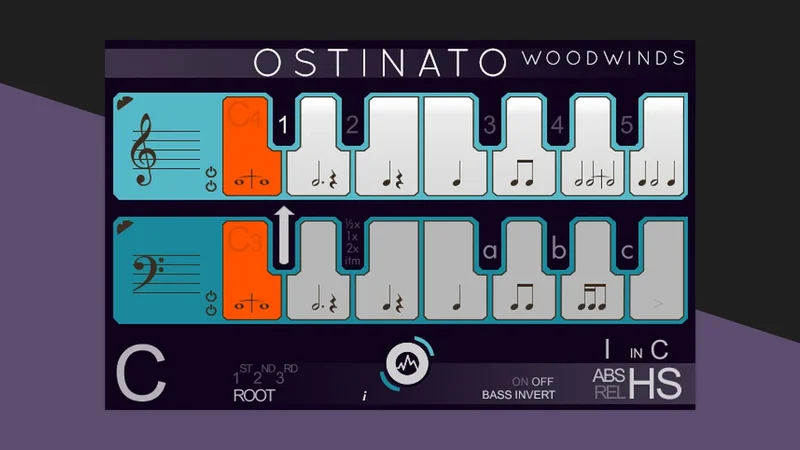
Task: Click the bass key with > symbol
Action: (658, 270)
